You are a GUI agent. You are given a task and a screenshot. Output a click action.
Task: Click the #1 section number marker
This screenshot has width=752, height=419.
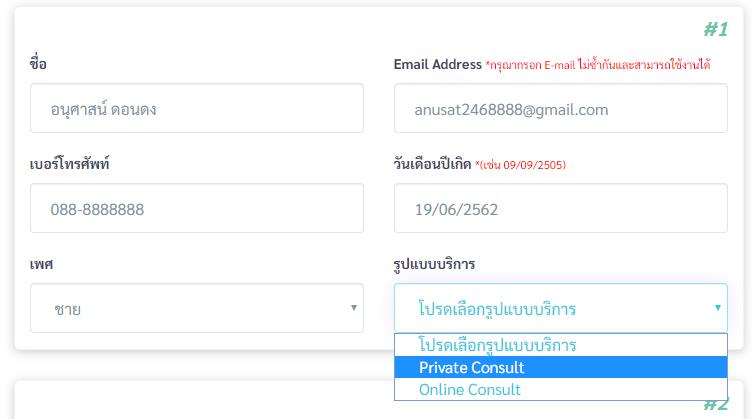pyautogui.click(x=716, y=30)
